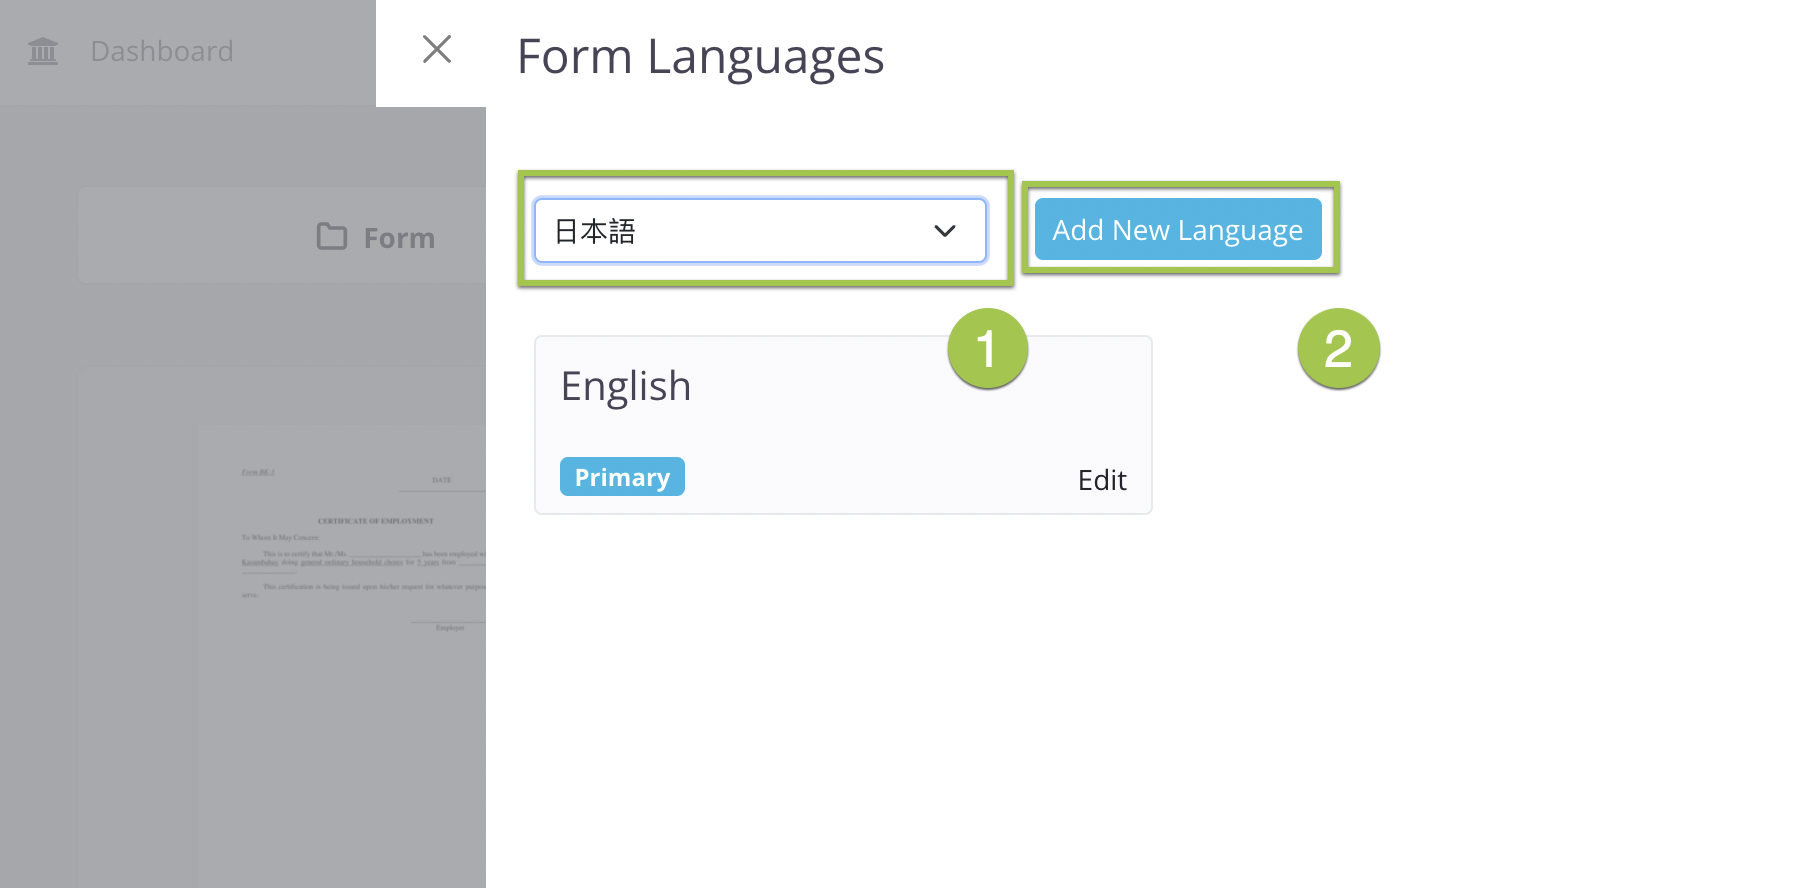Switch to the Form tab

(398, 238)
